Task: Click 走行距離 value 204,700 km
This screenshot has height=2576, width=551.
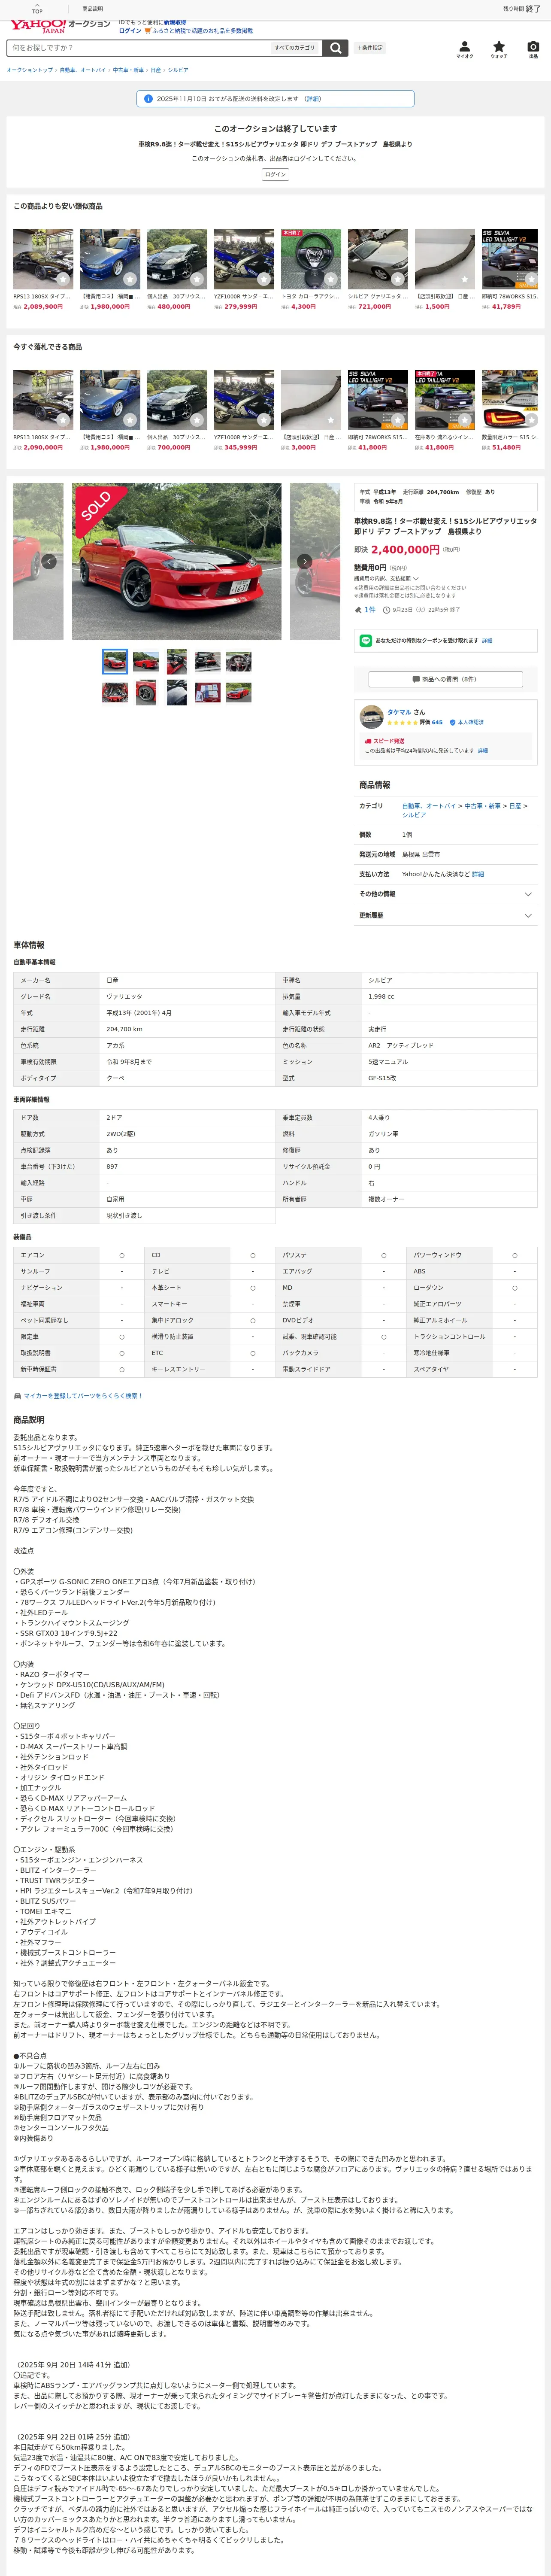Action: click(125, 1029)
